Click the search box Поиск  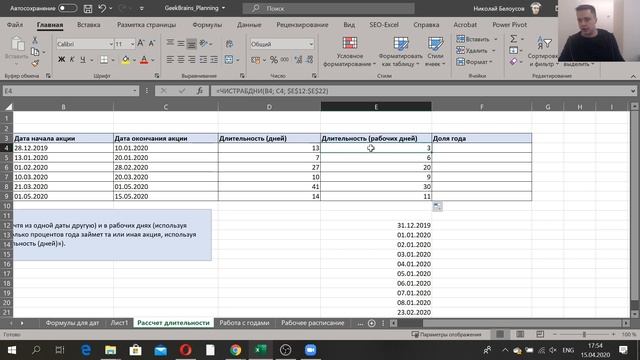(x=329, y=8)
